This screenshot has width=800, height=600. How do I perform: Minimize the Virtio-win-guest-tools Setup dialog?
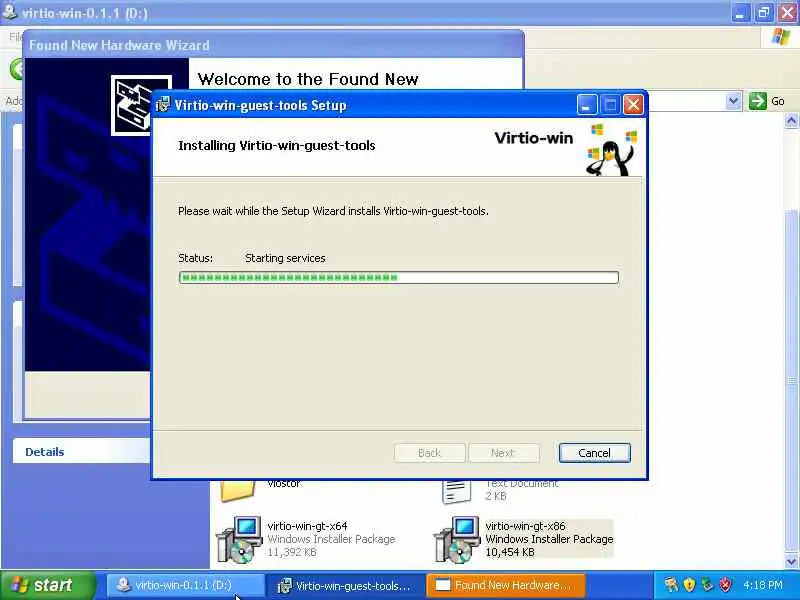(x=587, y=105)
